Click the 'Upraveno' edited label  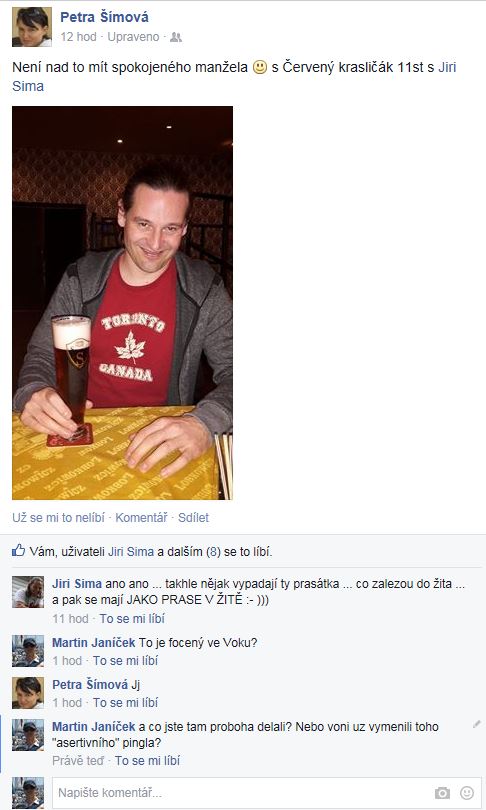(x=133, y=37)
